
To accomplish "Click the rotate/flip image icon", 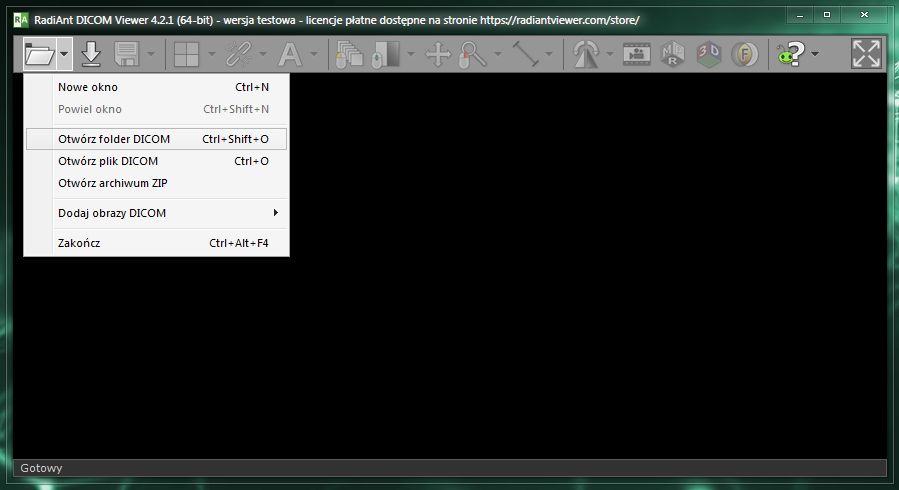I will tap(586, 54).
